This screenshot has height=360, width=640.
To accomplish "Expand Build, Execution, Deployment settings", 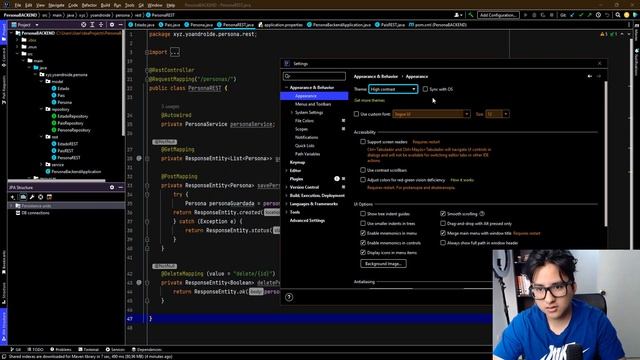I will click(x=287, y=196).
